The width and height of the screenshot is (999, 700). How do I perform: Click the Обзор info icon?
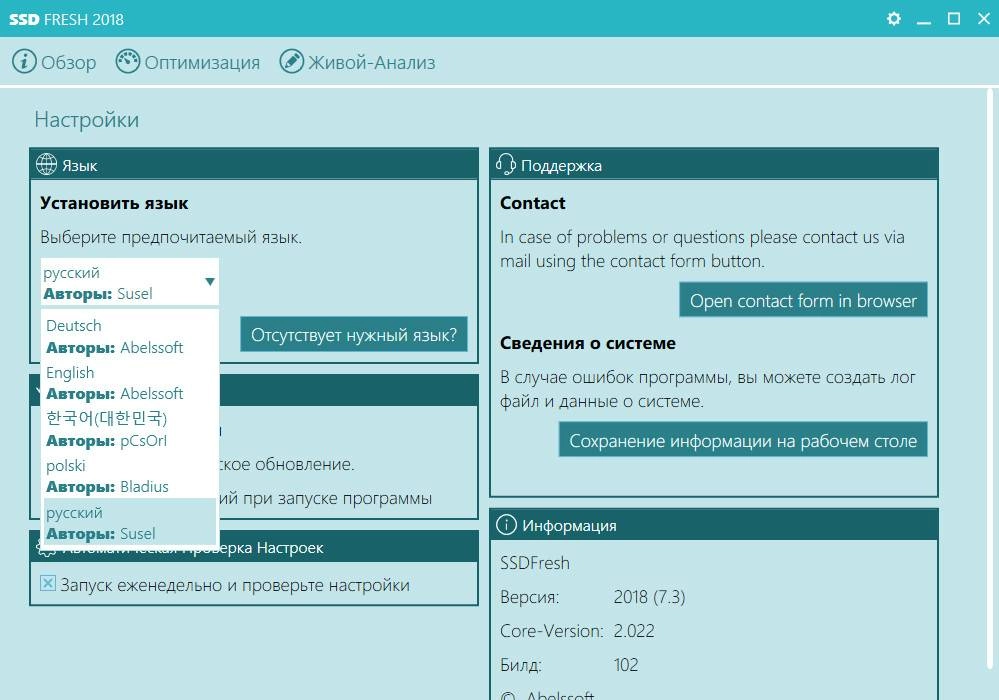(x=24, y=62)
